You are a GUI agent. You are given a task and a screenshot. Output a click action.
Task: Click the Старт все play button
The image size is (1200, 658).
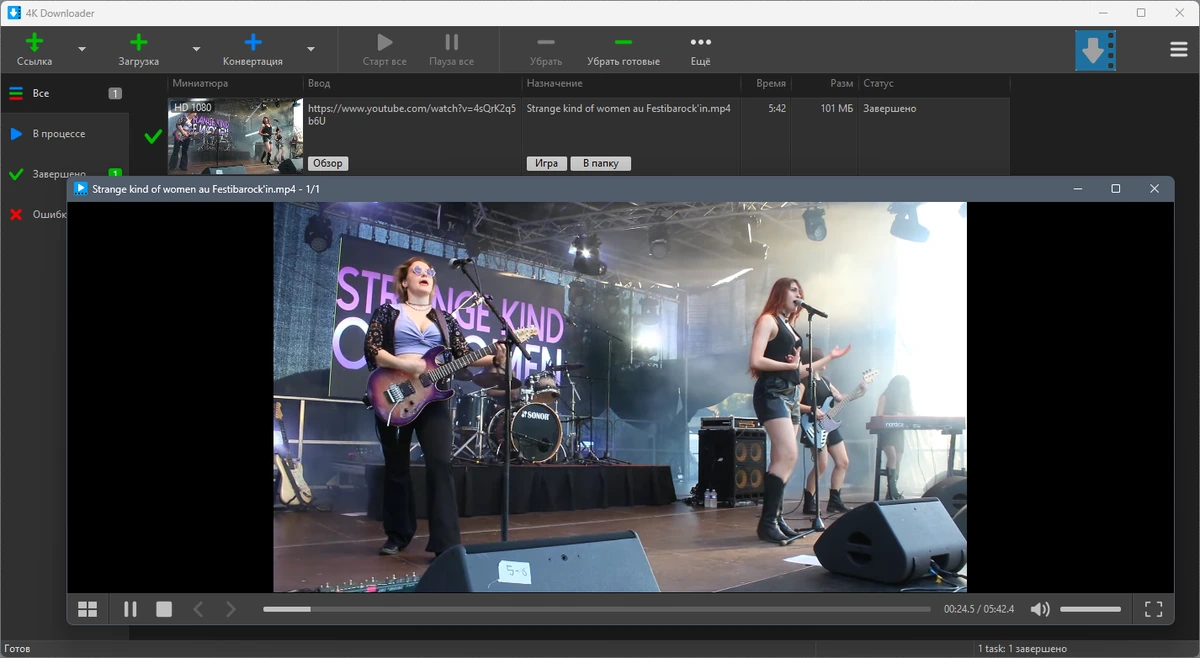pyautogui.click(x=384, y=49)
